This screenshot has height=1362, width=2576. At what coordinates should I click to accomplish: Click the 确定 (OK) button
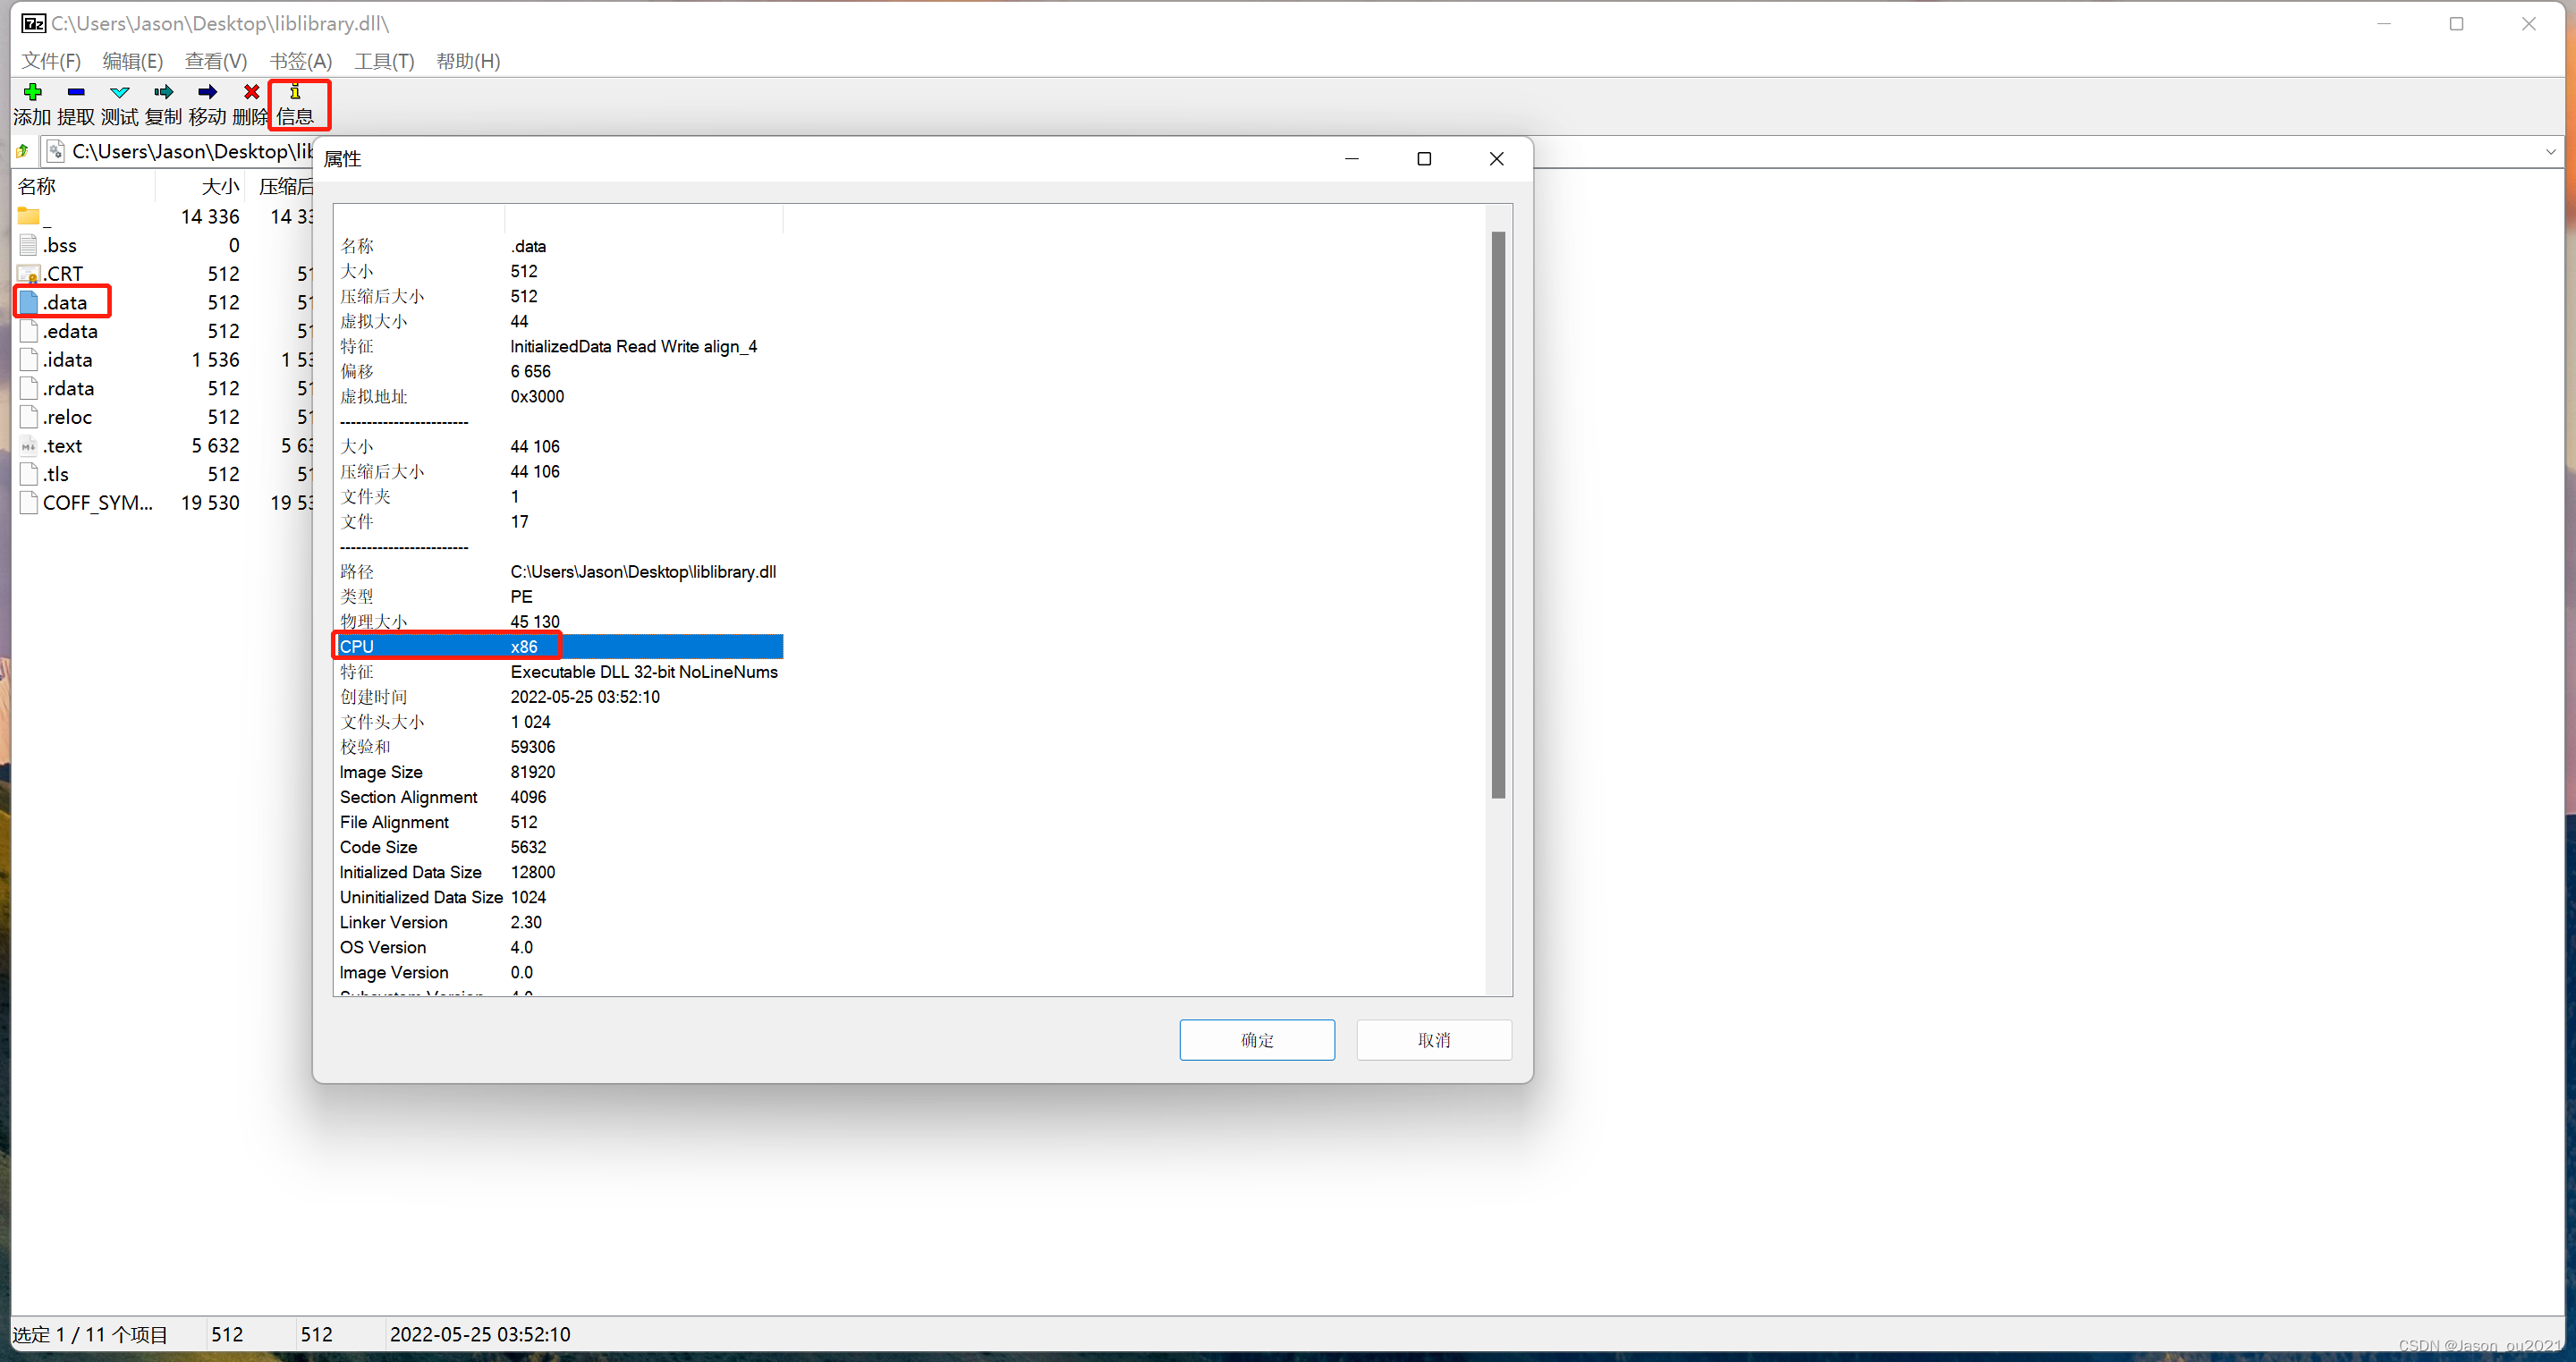(x=1256, y=1040)
